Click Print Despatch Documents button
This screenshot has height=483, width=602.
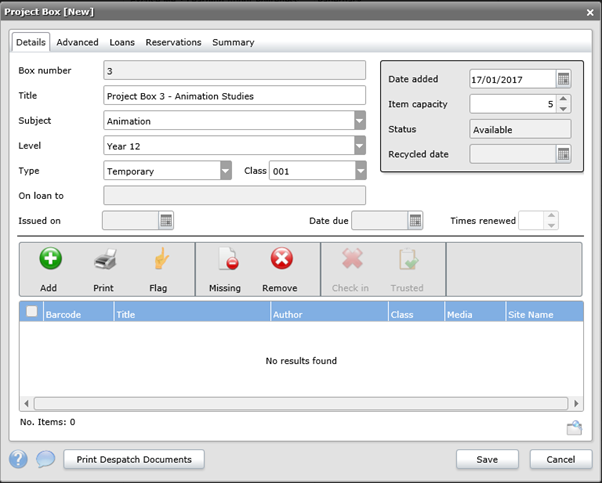point(134,460)
